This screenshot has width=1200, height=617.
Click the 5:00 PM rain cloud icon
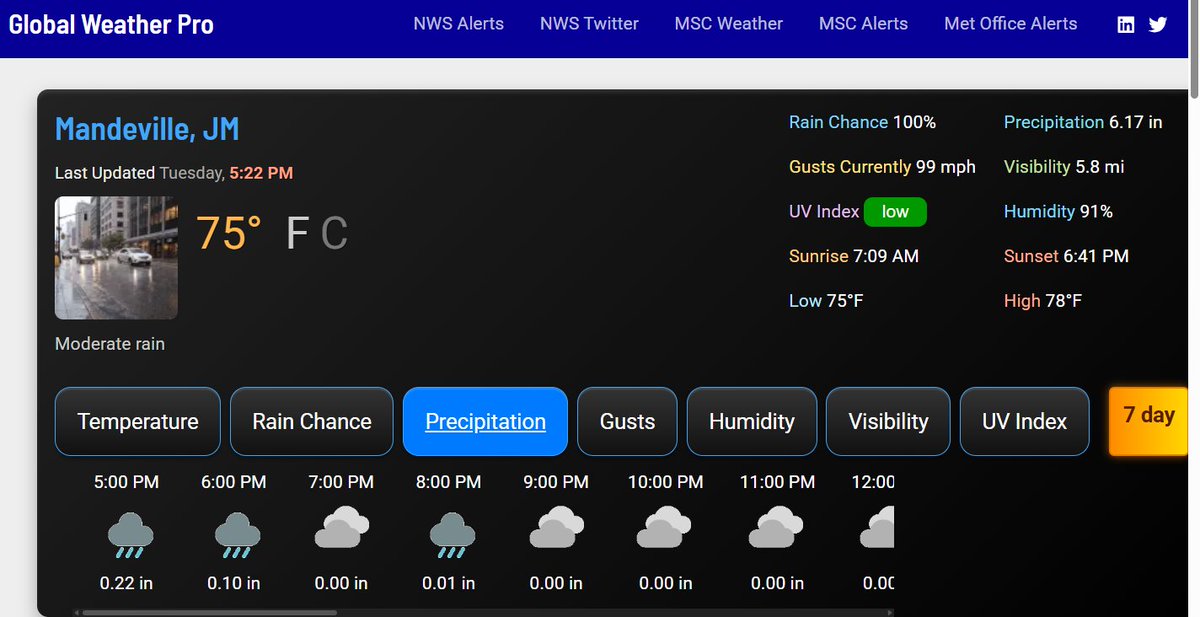pos(129,534)
